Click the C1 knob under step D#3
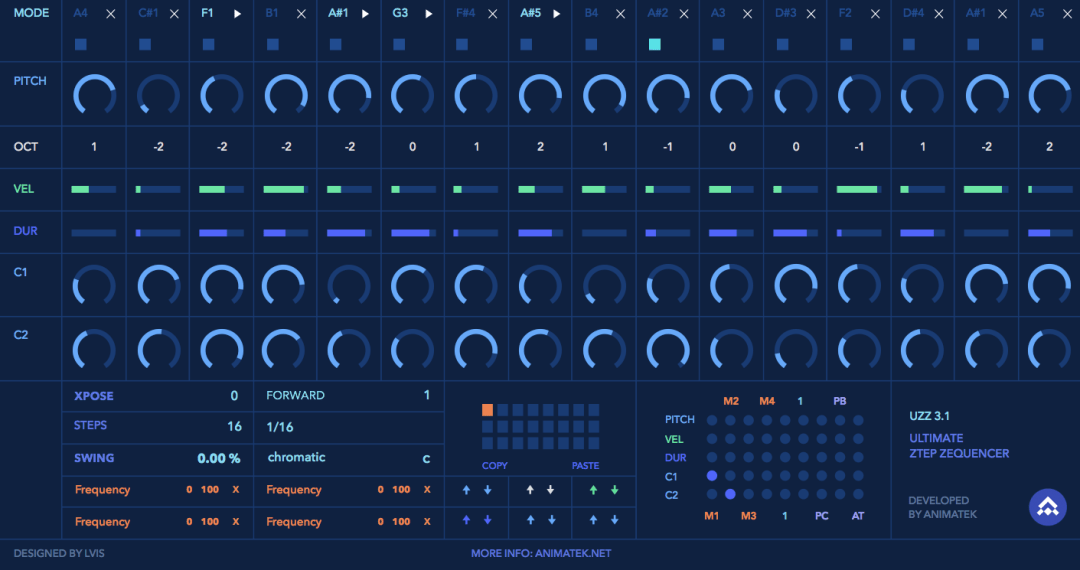 796,285
